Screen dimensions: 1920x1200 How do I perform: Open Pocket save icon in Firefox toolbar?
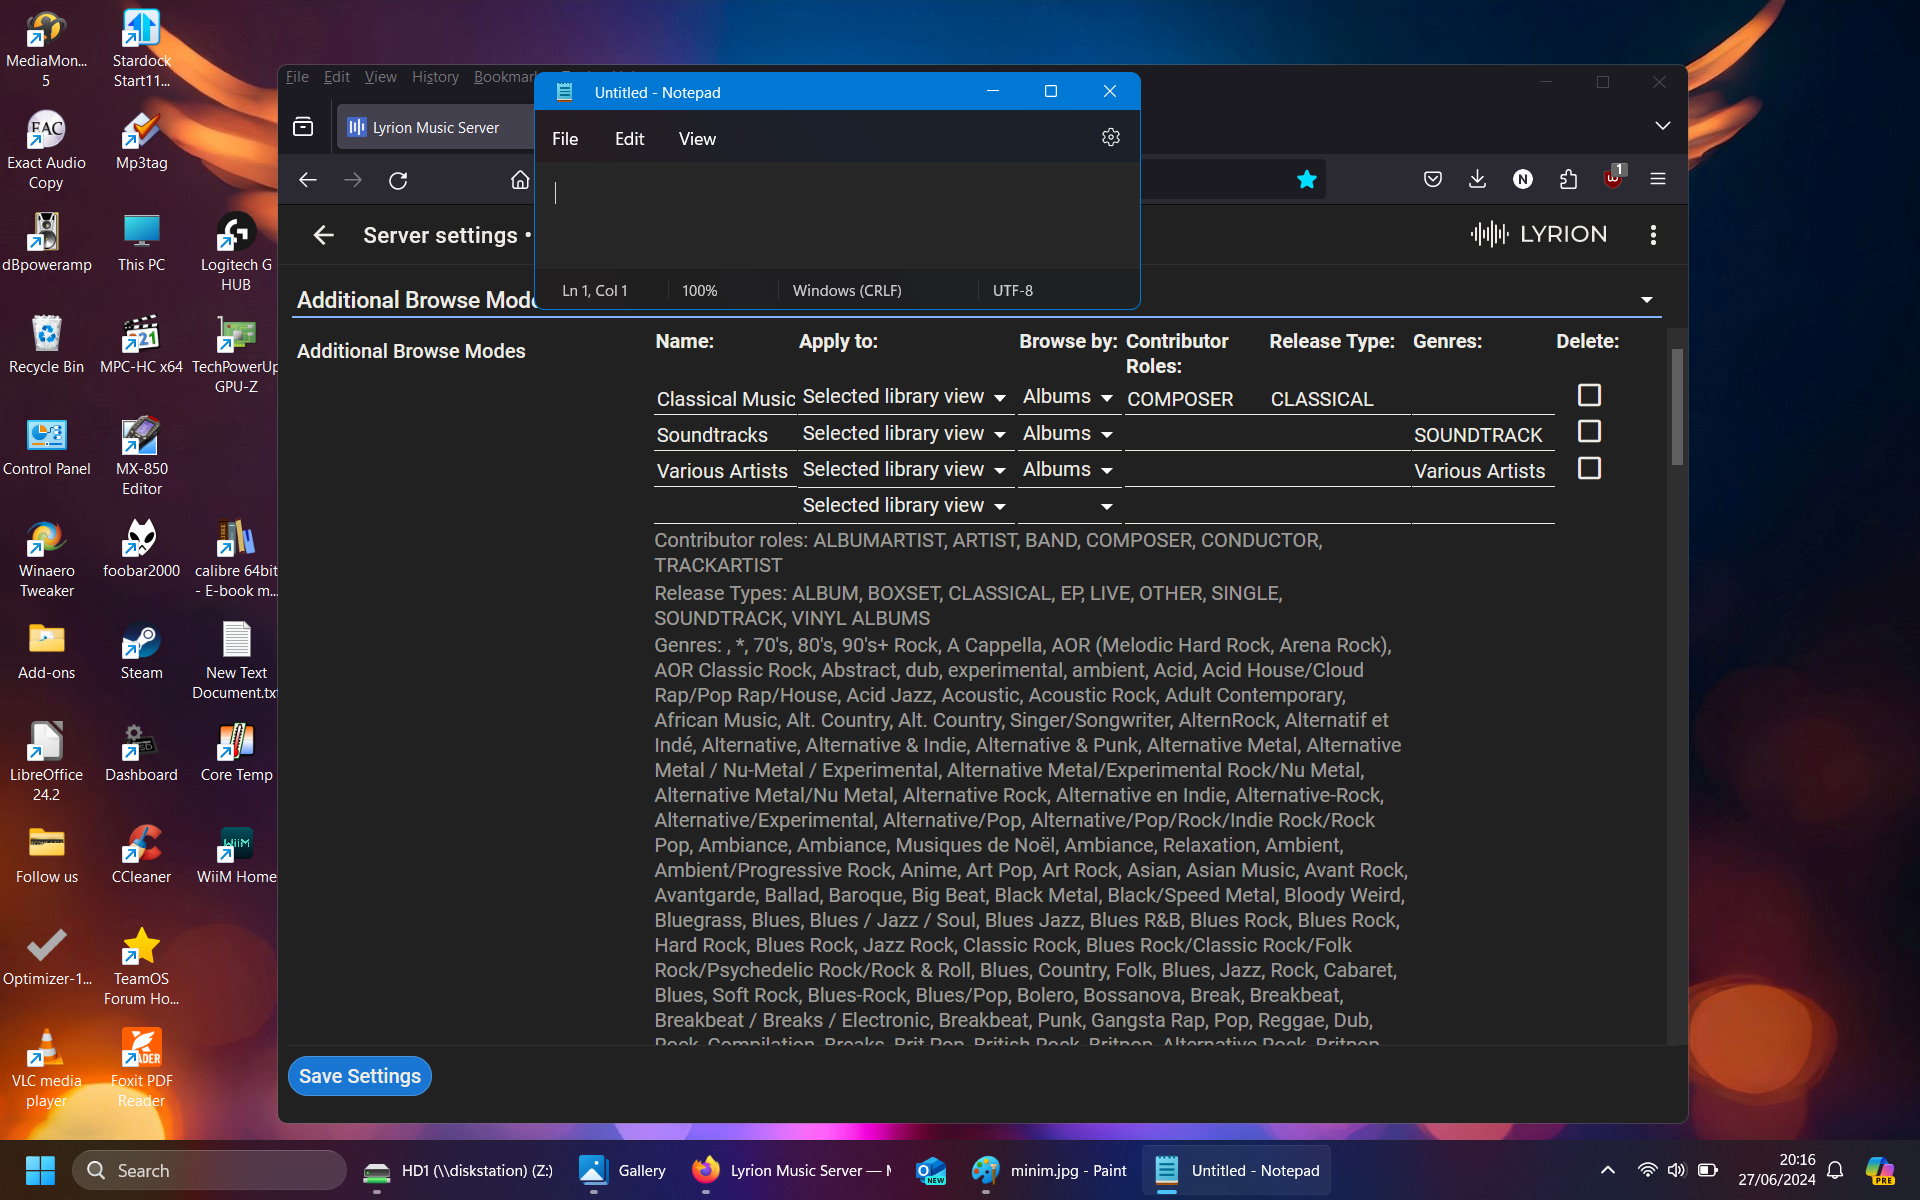(1432, 179)
